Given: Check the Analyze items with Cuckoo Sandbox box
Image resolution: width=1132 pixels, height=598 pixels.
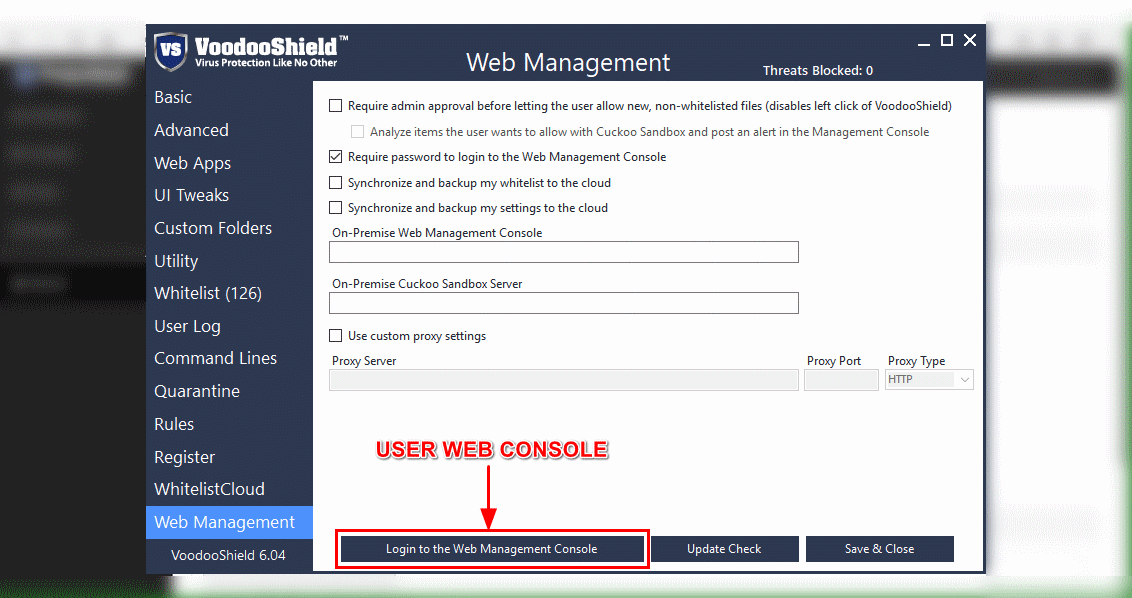Looking at the screenshot, I should (357, 131).
